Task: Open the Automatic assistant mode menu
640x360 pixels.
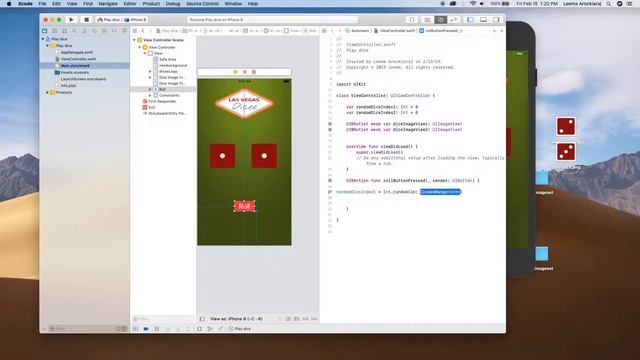Action: 358,31
